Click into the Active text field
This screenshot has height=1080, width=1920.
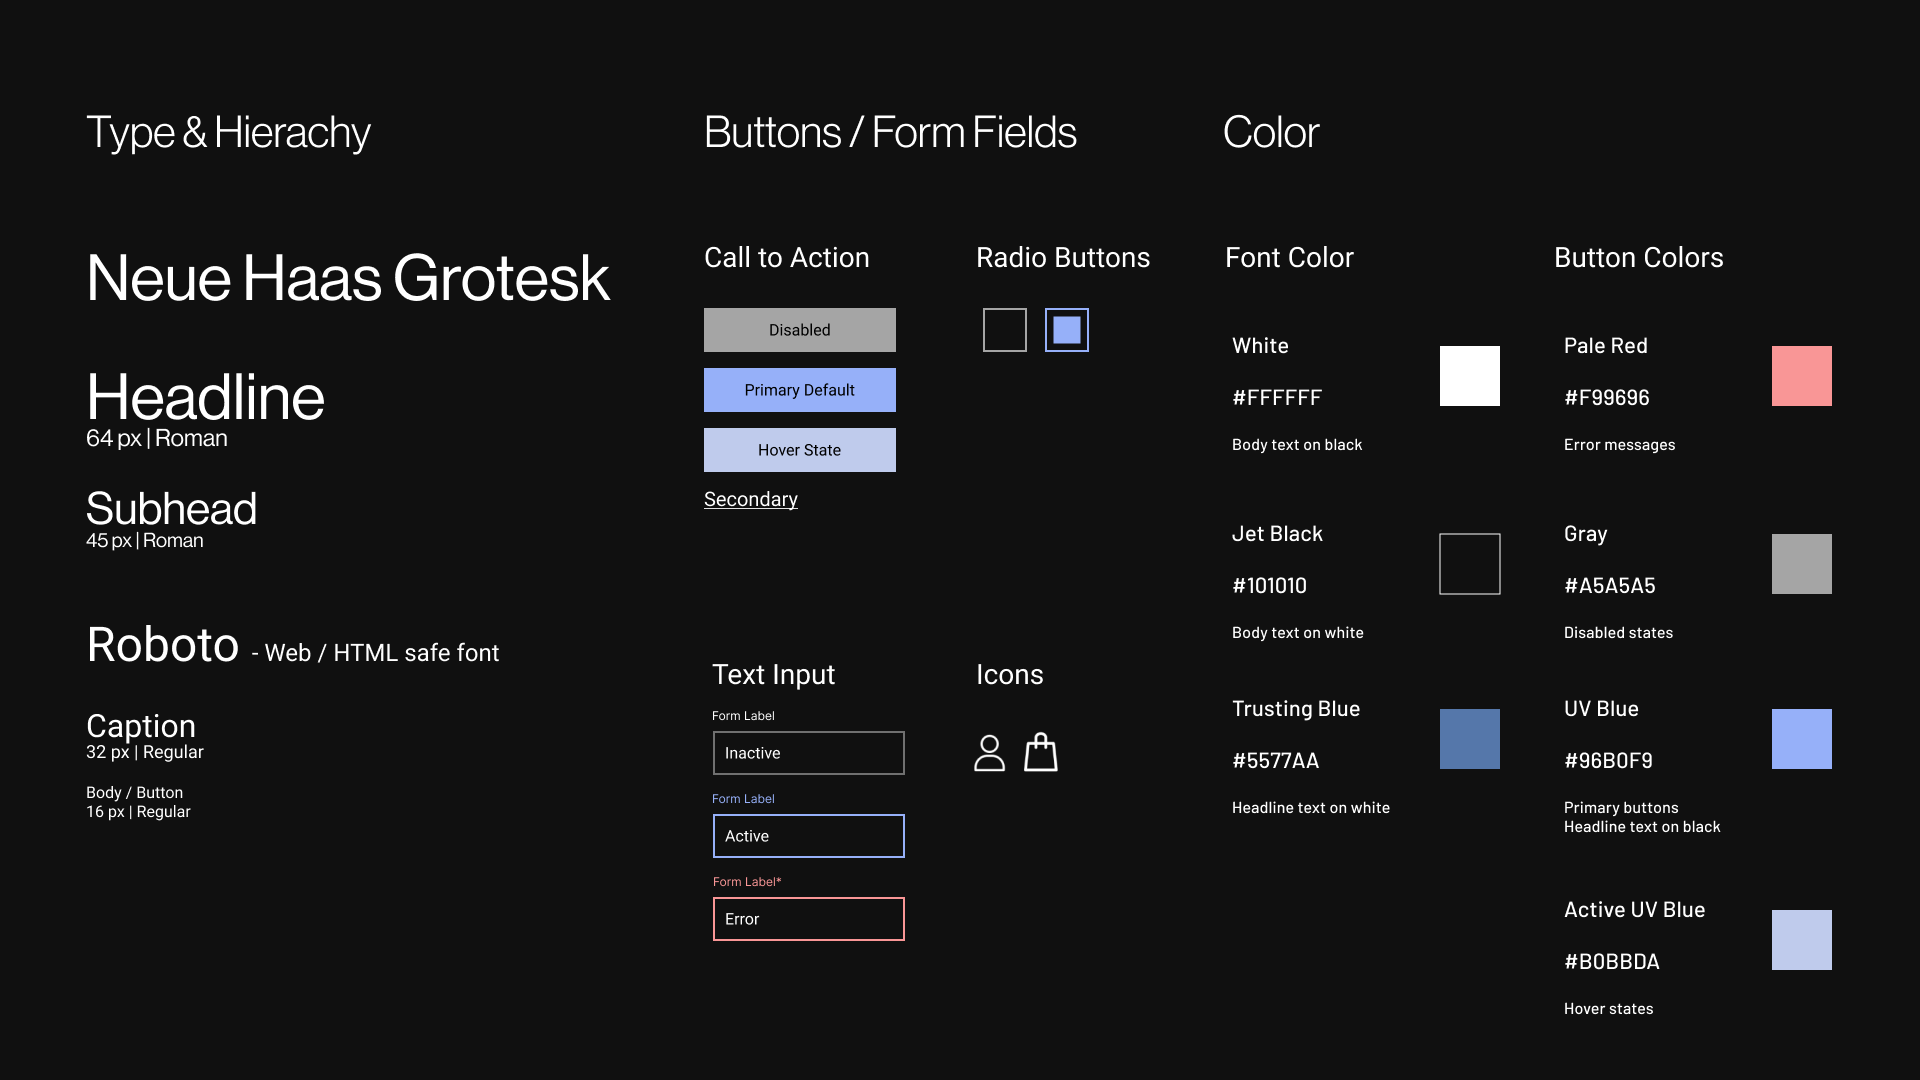coord(808,836)
